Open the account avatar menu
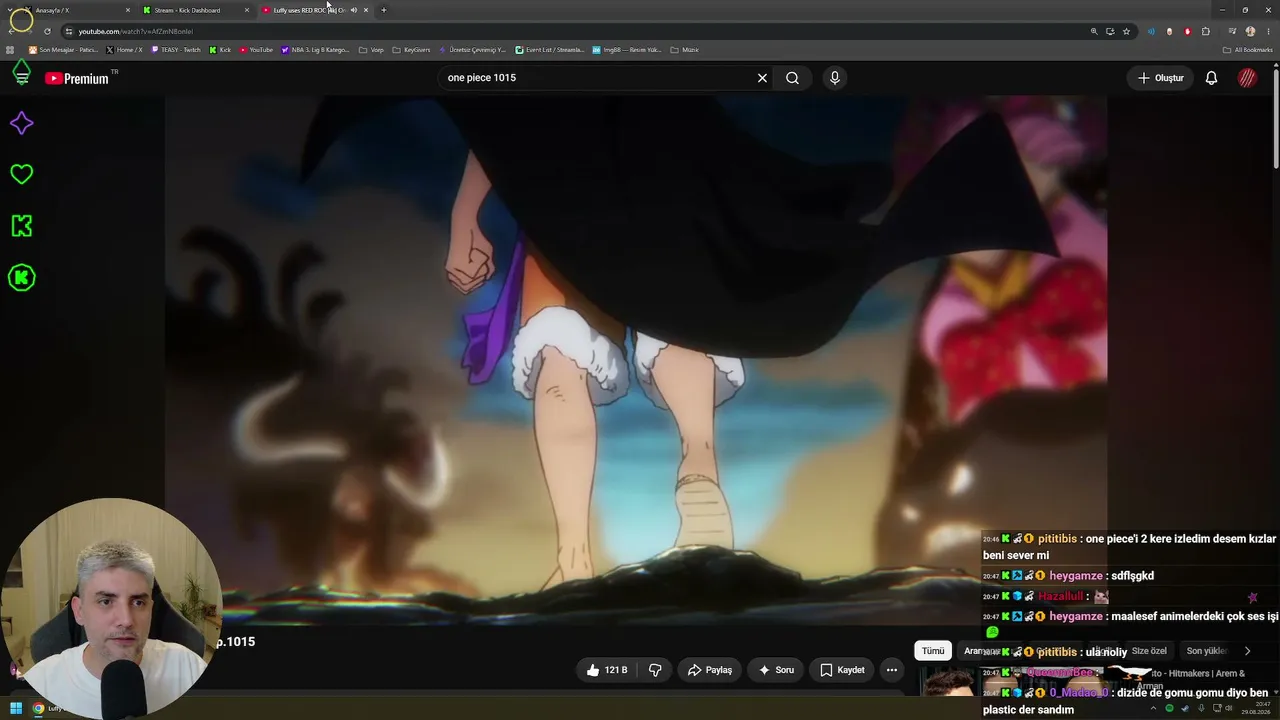This screenshot has width=1280, height=720. [x=1247, y=78]
